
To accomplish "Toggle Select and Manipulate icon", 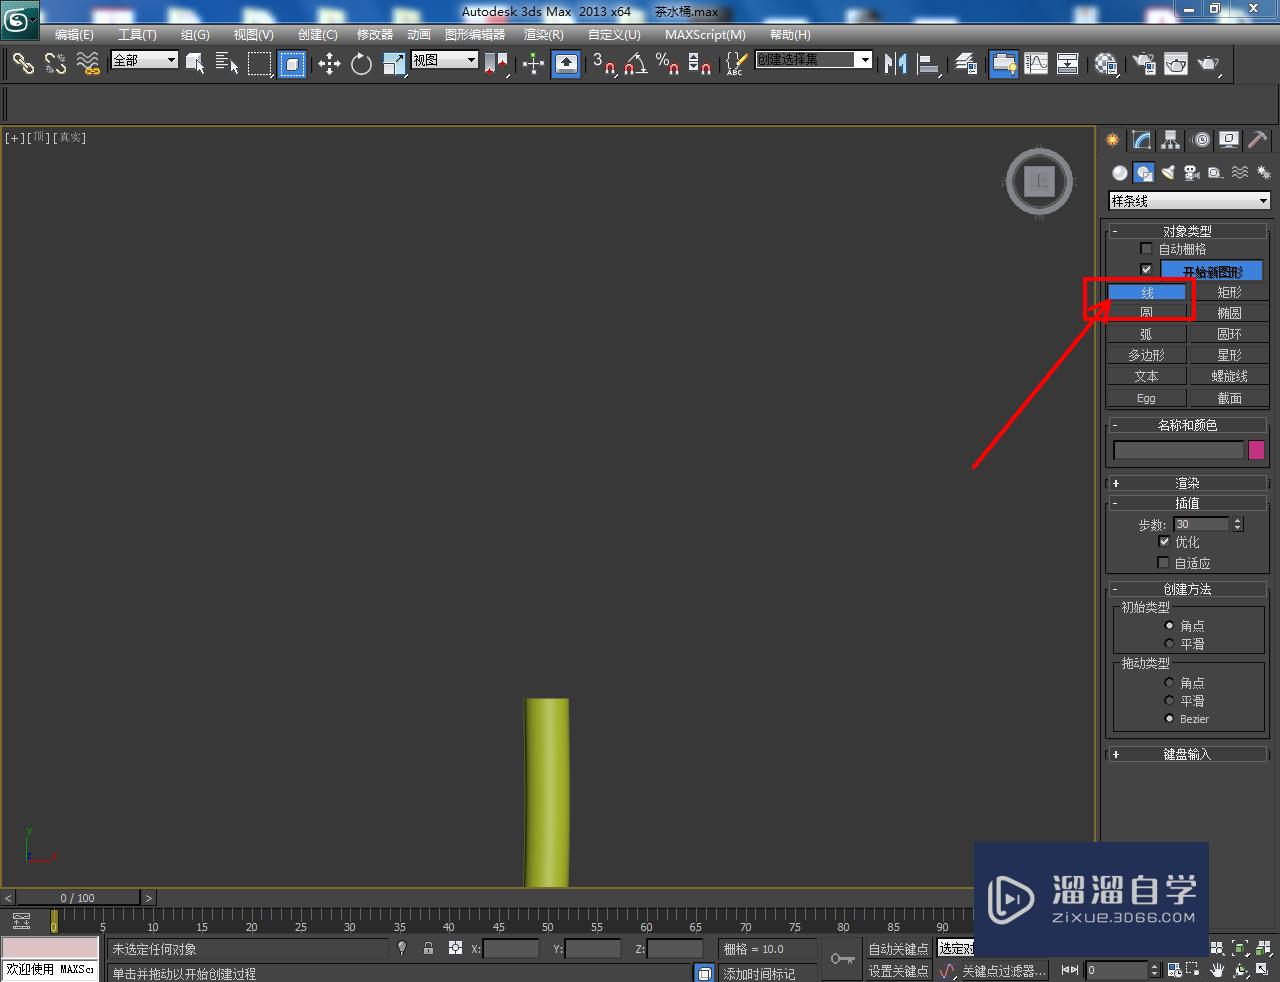I will pos(533,64).
